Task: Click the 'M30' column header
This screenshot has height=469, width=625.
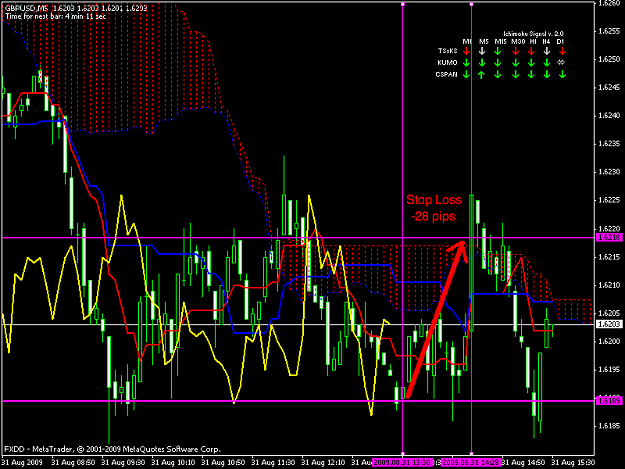Action: (518, 41)
